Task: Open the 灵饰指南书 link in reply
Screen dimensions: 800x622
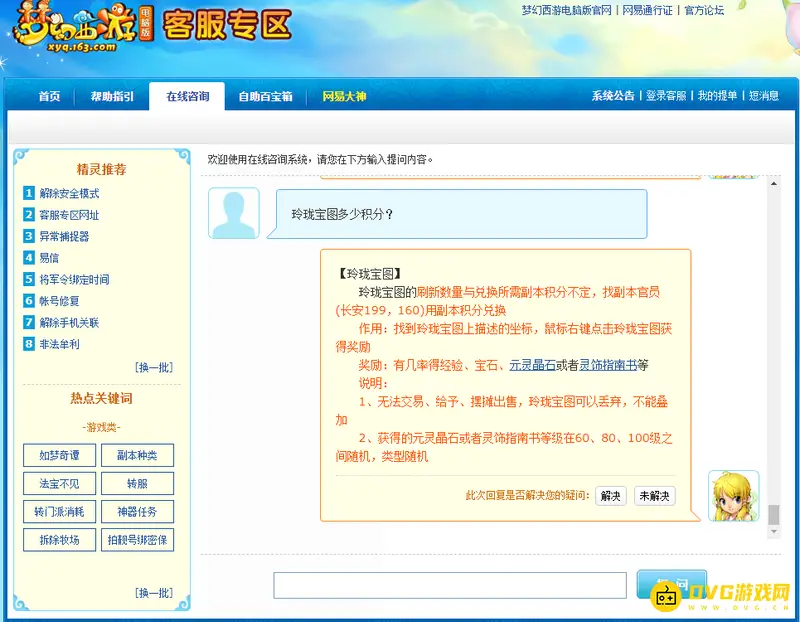Action: (x=608, y=365)
